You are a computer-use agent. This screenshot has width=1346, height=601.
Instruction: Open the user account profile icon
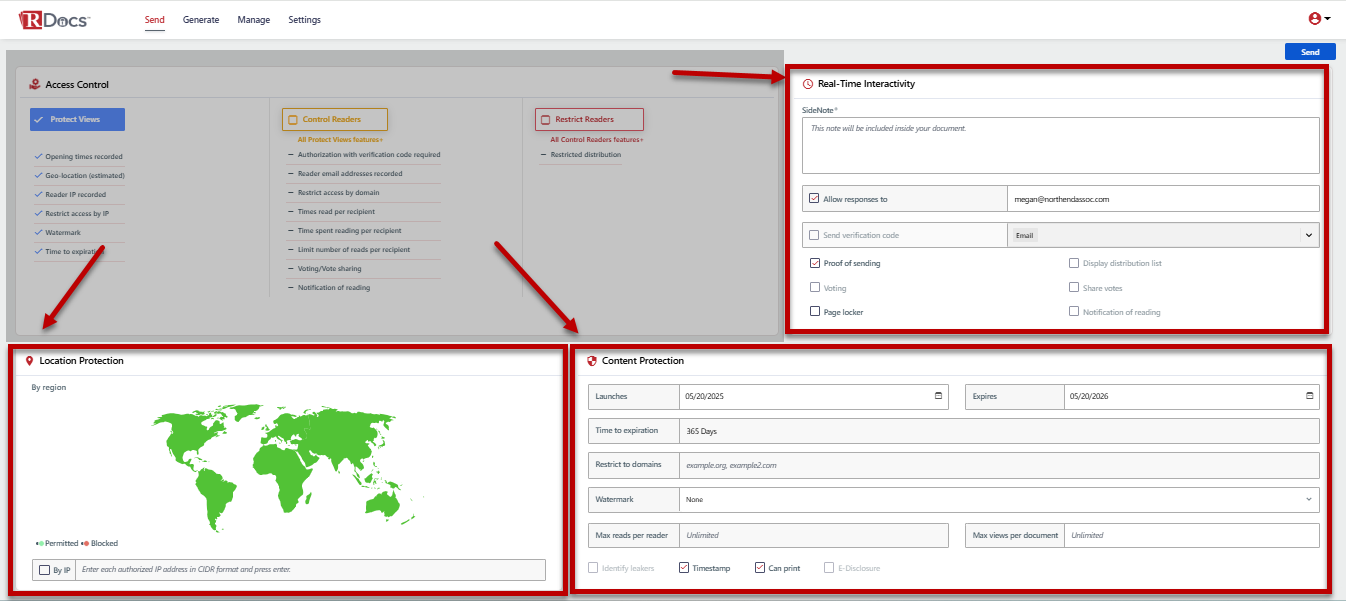tap(1314, 19)
